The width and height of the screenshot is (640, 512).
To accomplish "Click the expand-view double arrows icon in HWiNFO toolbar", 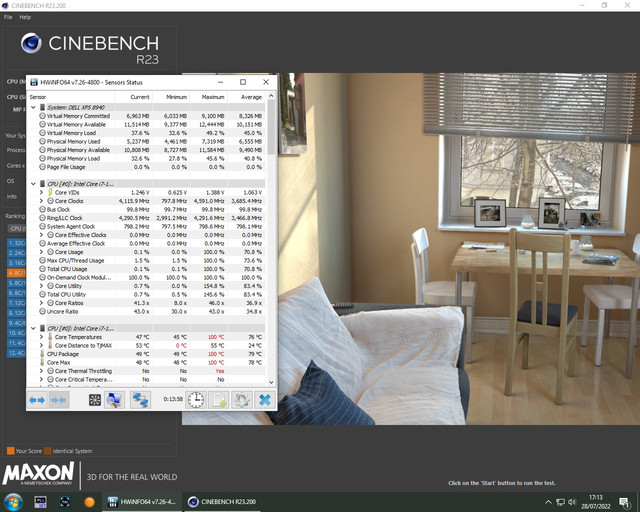I will click(37, 400).
